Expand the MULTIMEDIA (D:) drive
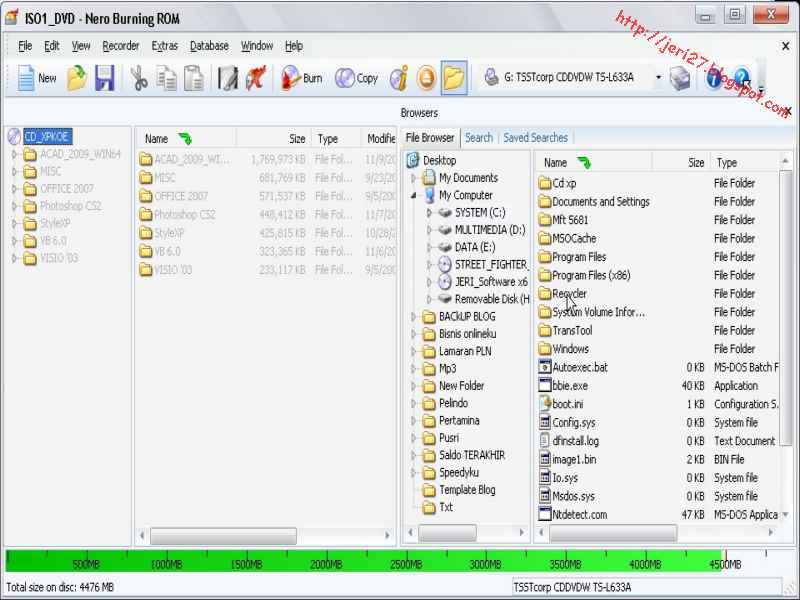800x600 pixels. (429, 230)
